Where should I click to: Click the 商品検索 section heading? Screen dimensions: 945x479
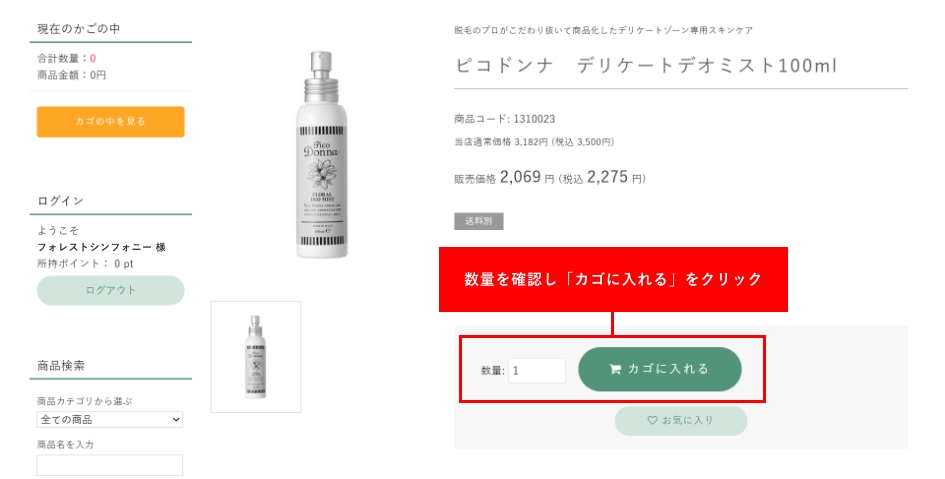click(61, 365)
